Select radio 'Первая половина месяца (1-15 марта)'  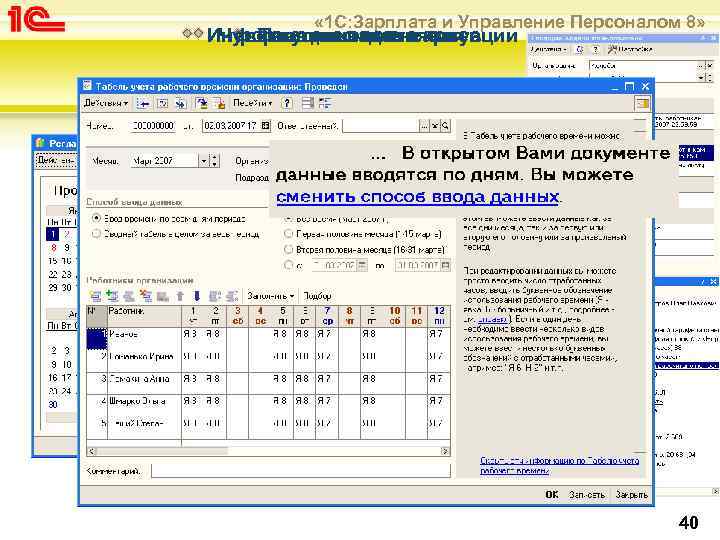[x=288, y=234]
